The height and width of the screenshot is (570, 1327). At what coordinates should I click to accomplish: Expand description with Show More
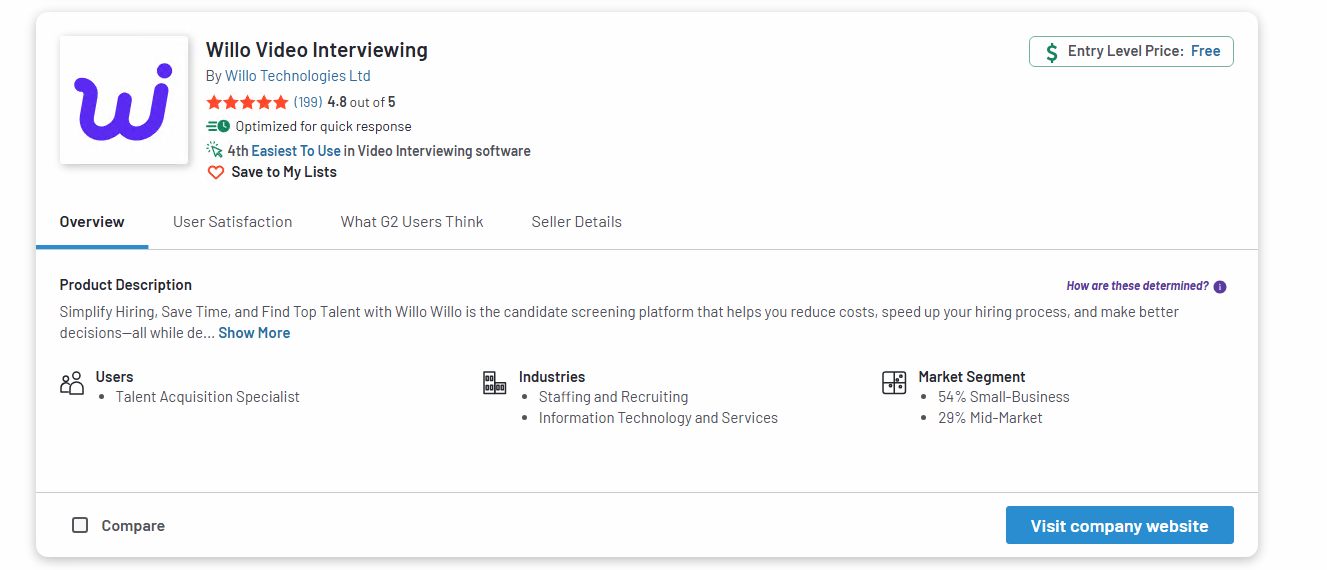pos(254,333)
